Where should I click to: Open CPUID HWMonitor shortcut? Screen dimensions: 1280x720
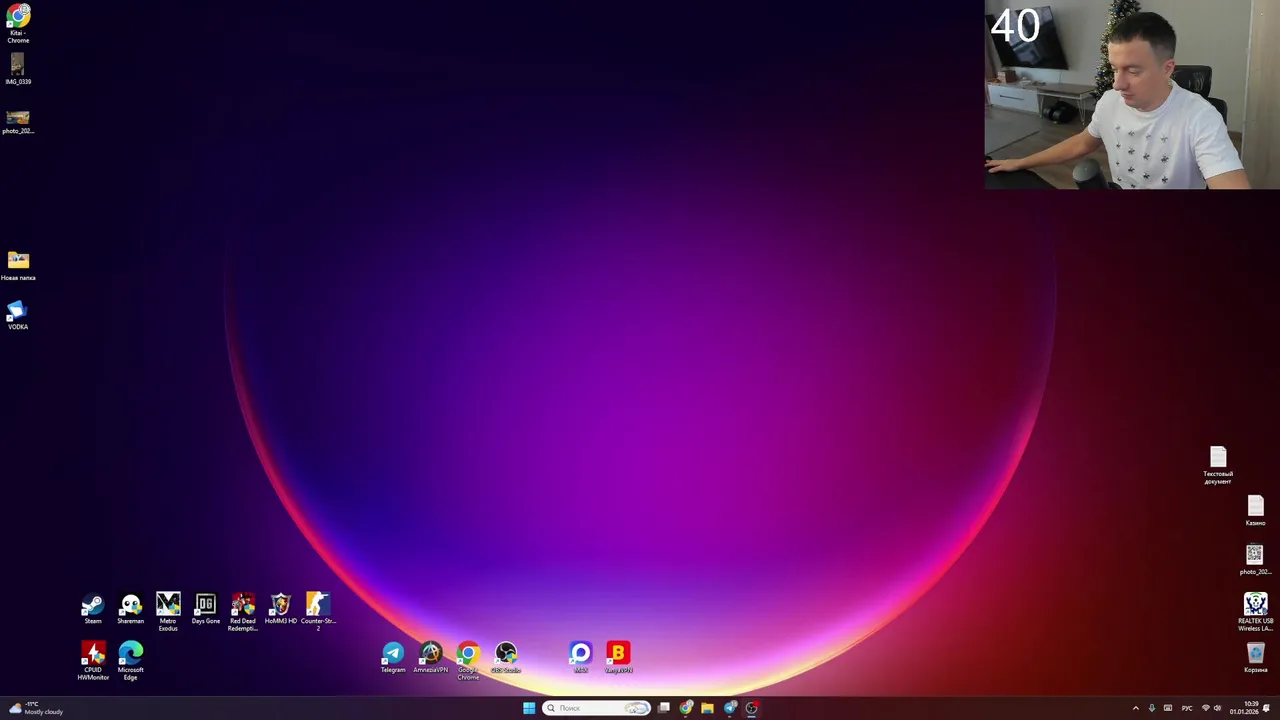coord(93,661)
